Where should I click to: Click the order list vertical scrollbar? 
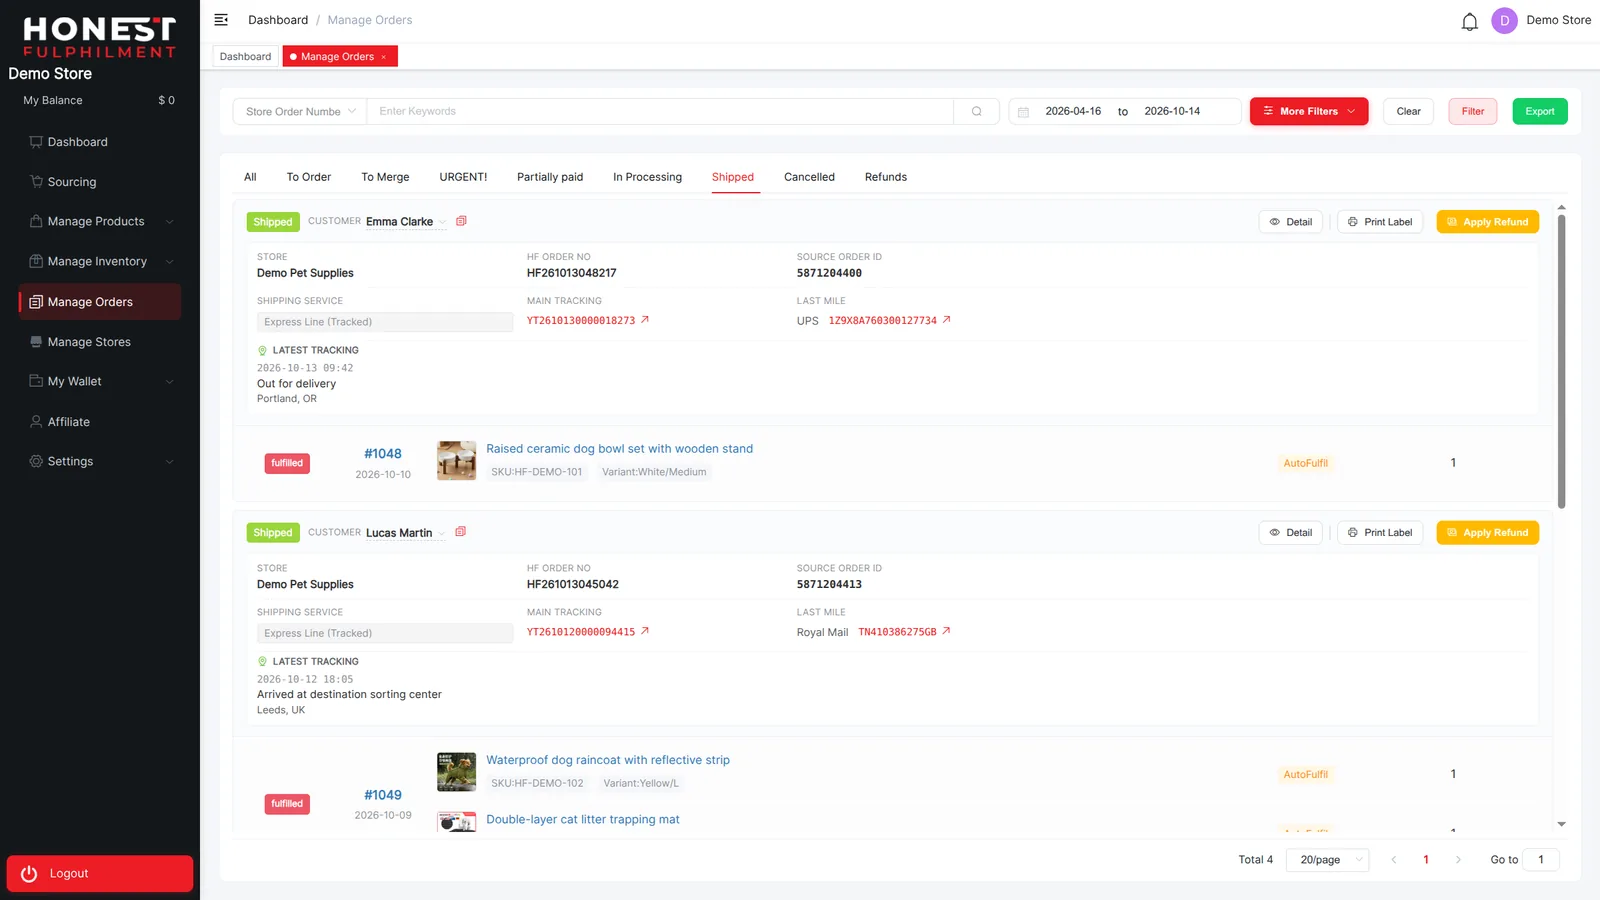pos(1561,360)
